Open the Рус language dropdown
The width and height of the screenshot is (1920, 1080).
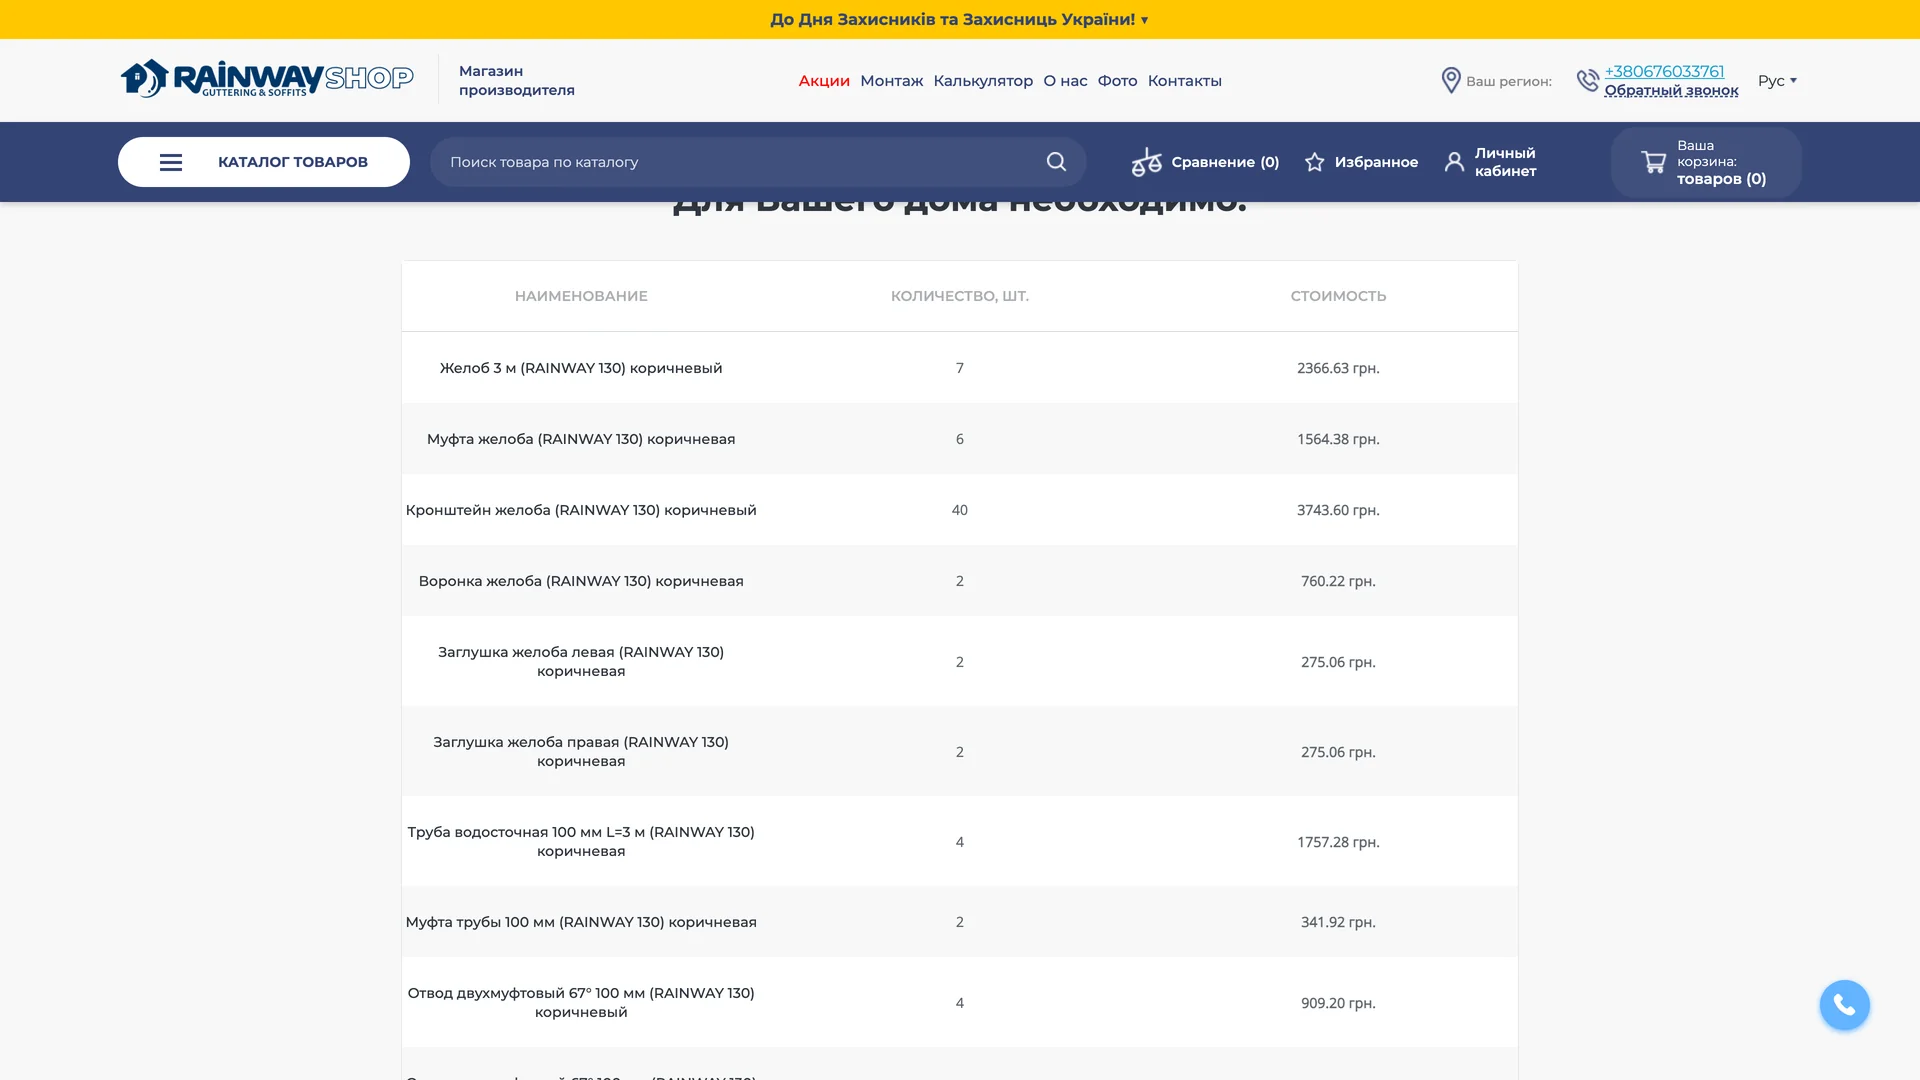1777,80
